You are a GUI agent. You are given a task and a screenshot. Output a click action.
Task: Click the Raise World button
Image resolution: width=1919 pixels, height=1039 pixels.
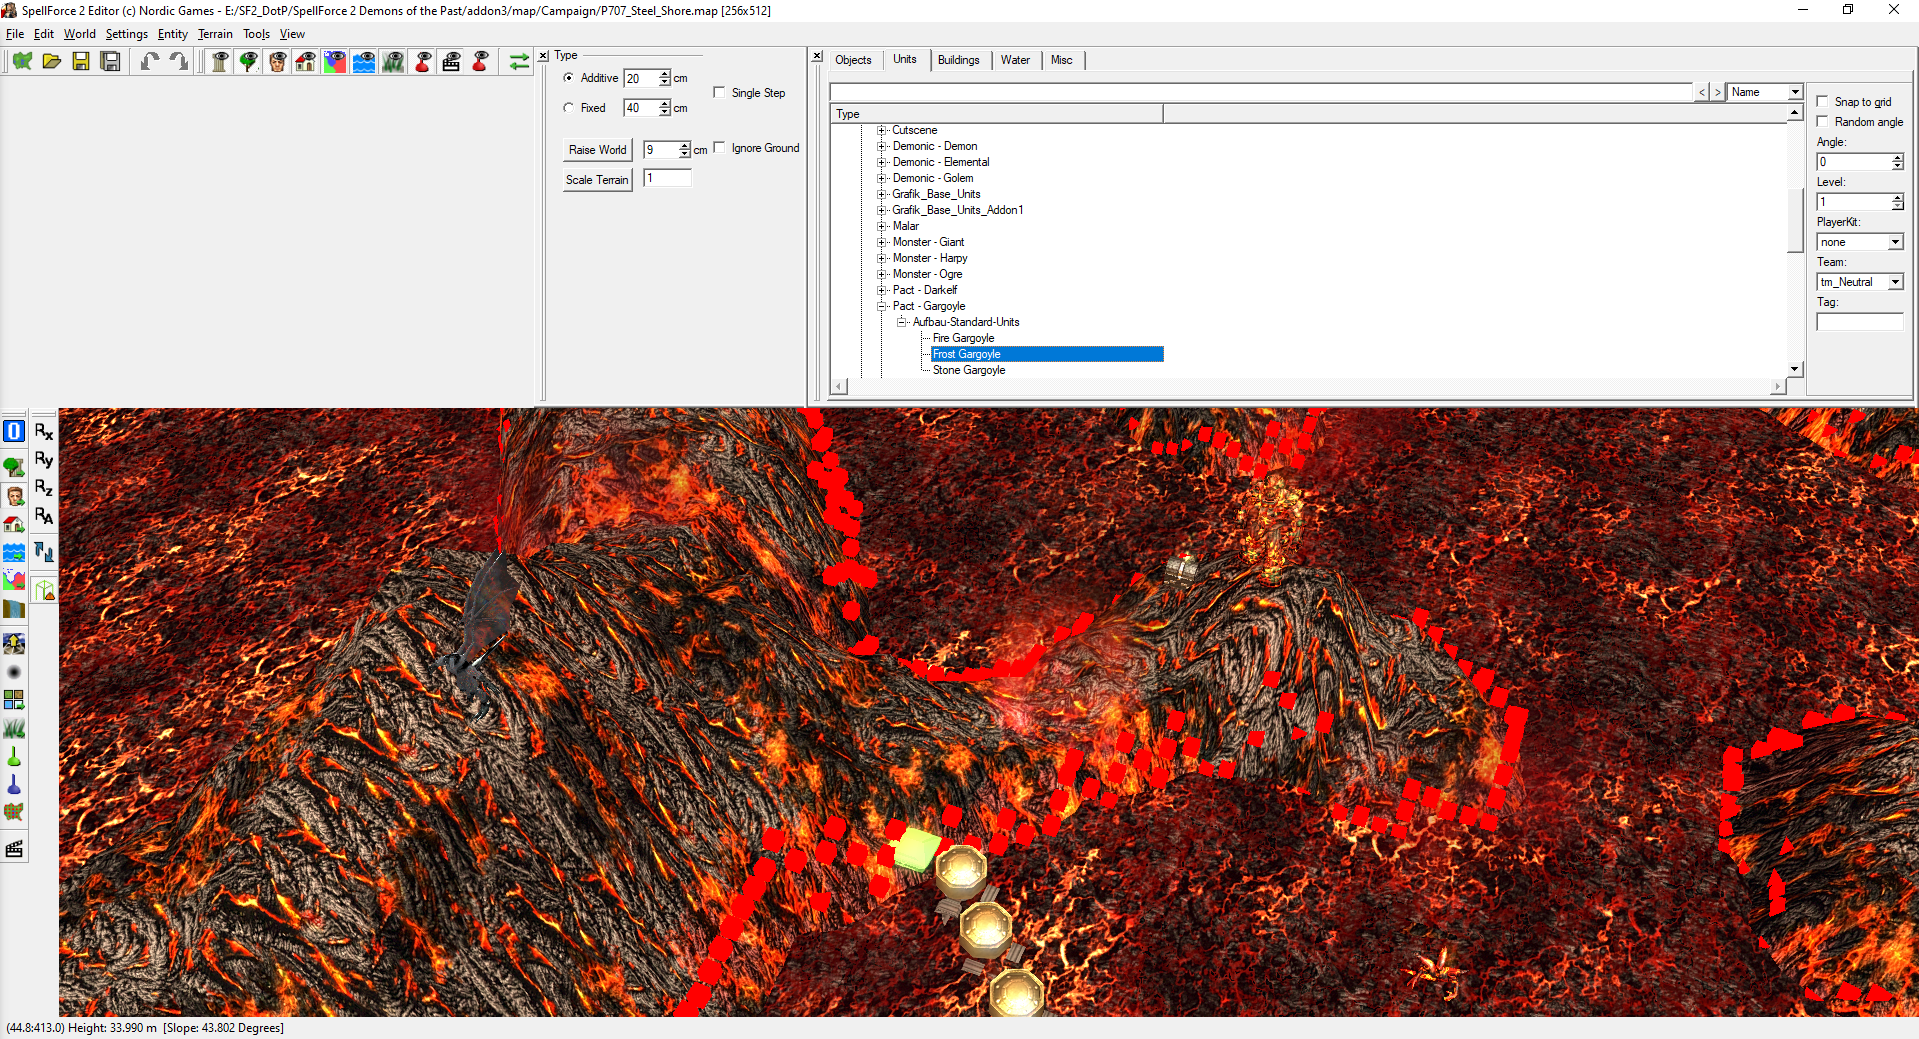coord(597,150)
